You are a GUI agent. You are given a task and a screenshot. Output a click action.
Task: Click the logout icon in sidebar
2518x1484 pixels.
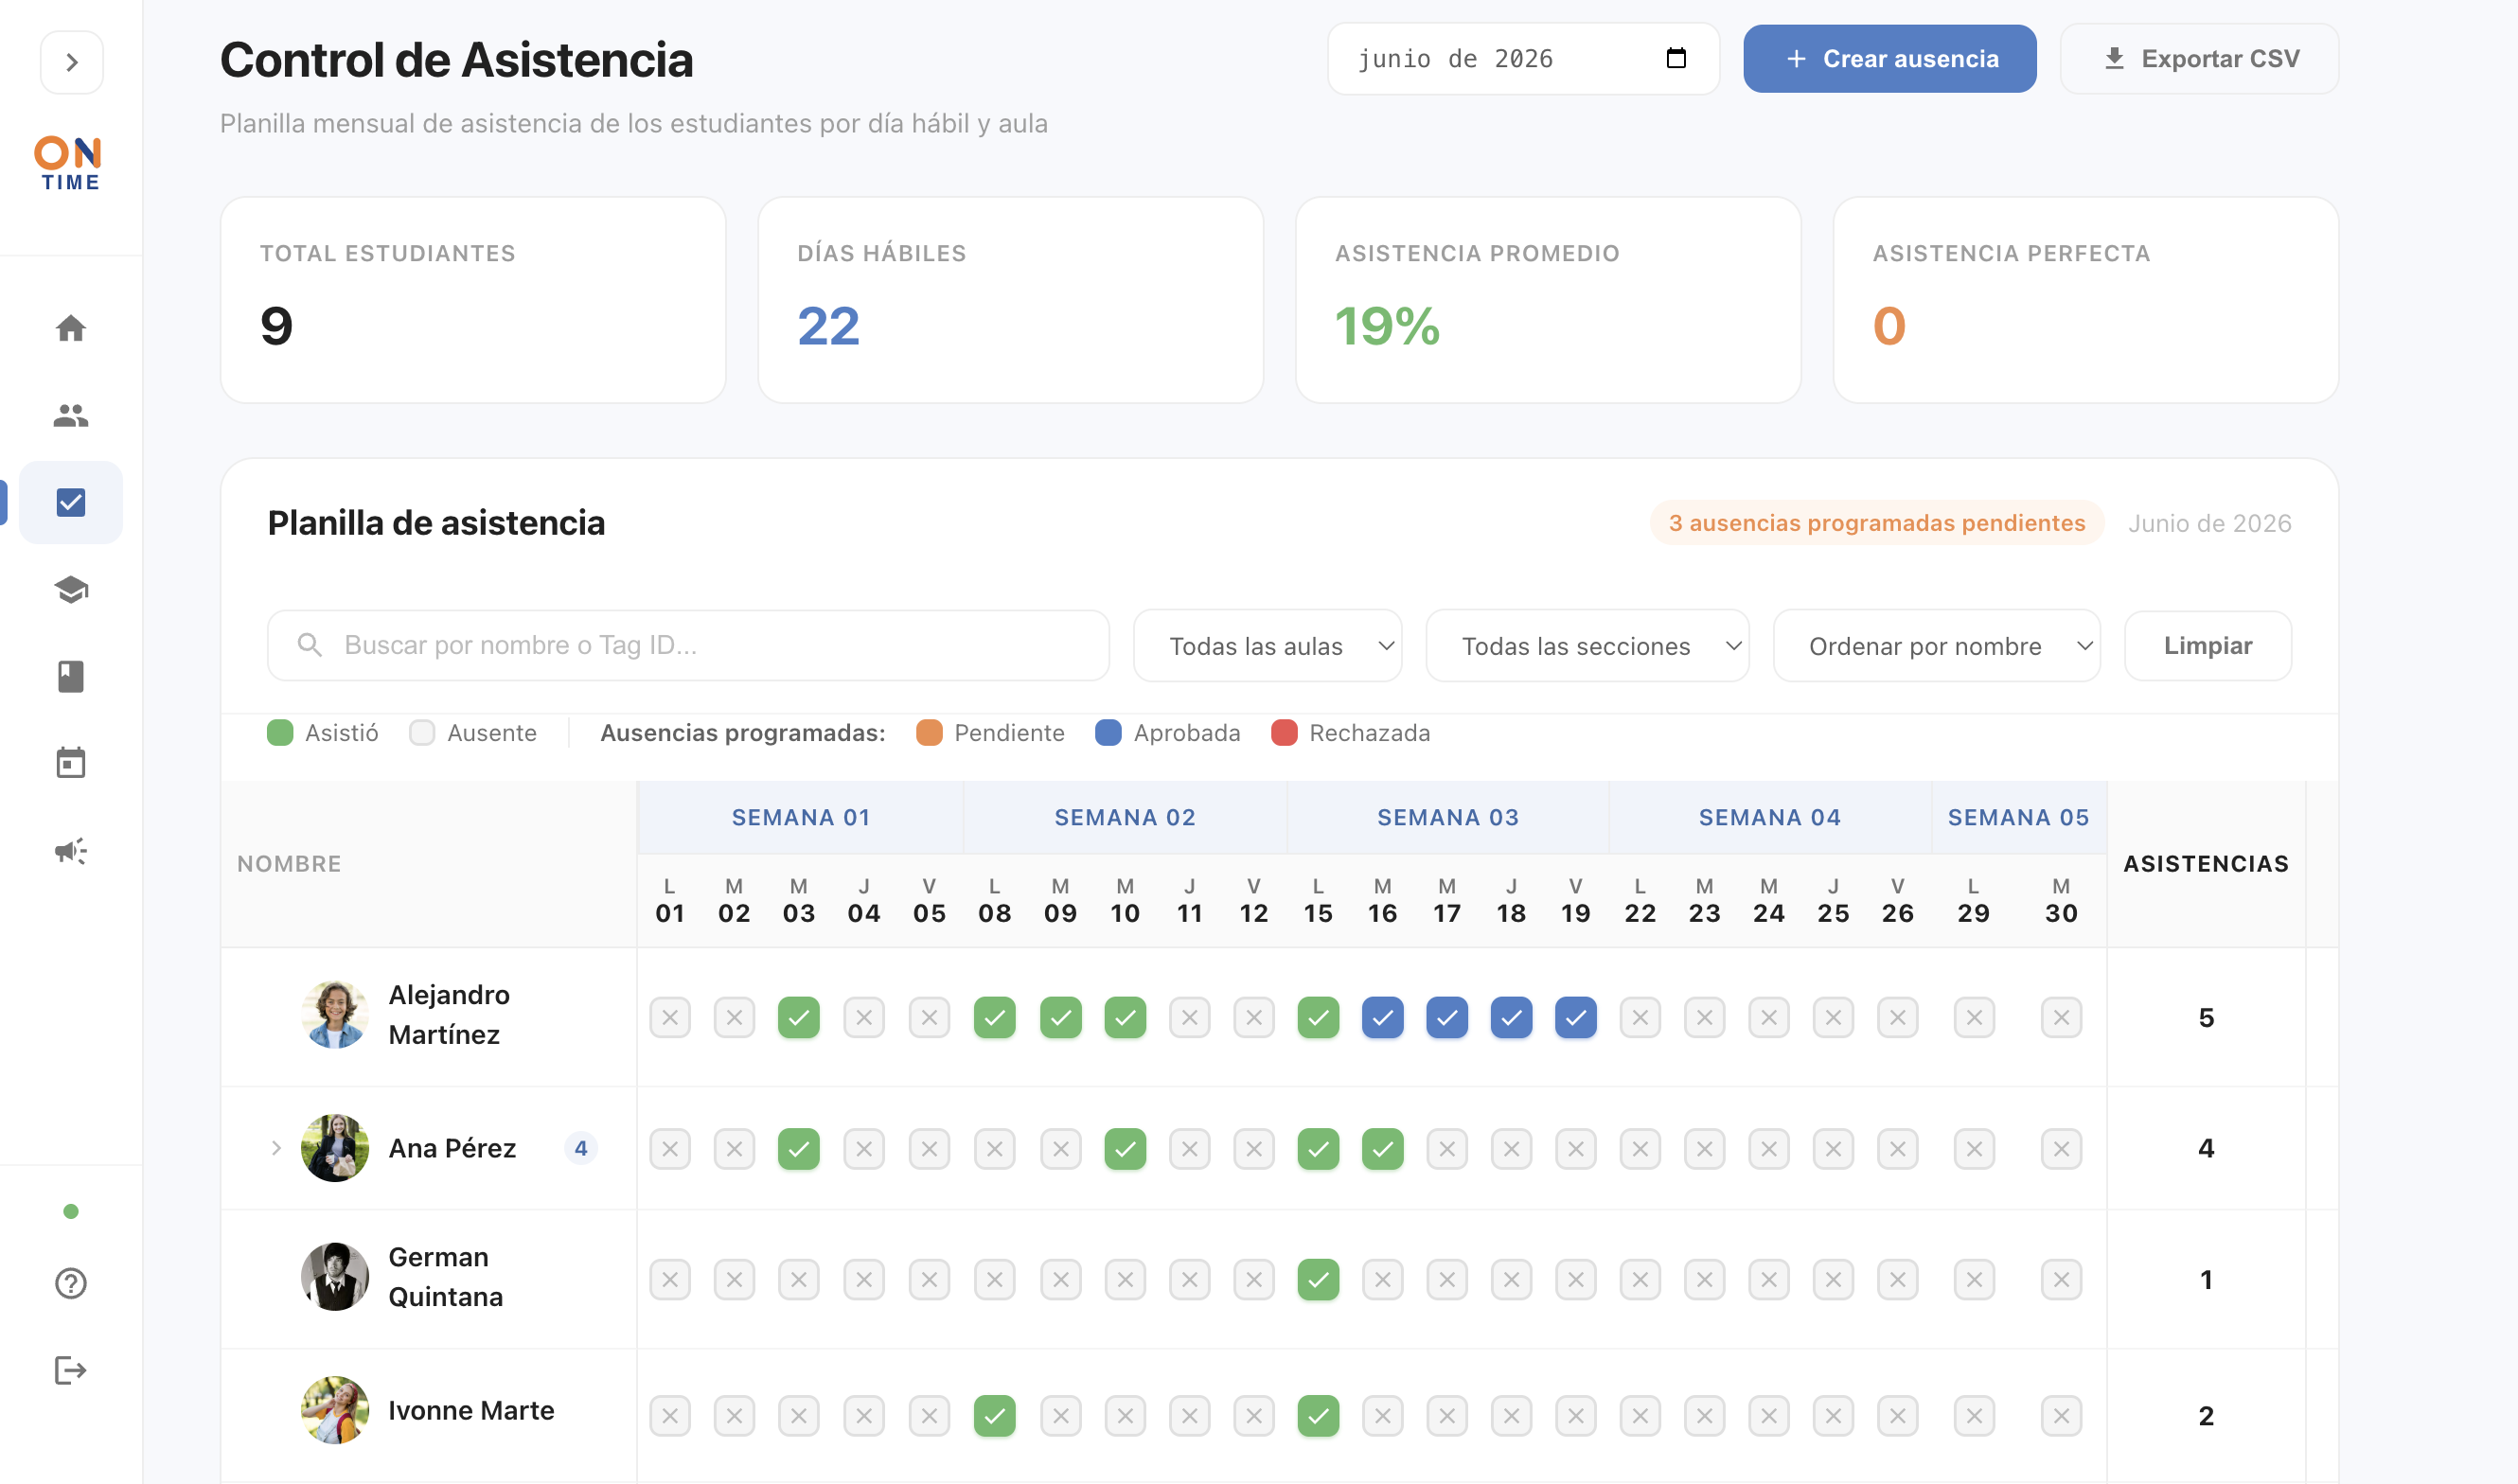[x=71, y=1370]
